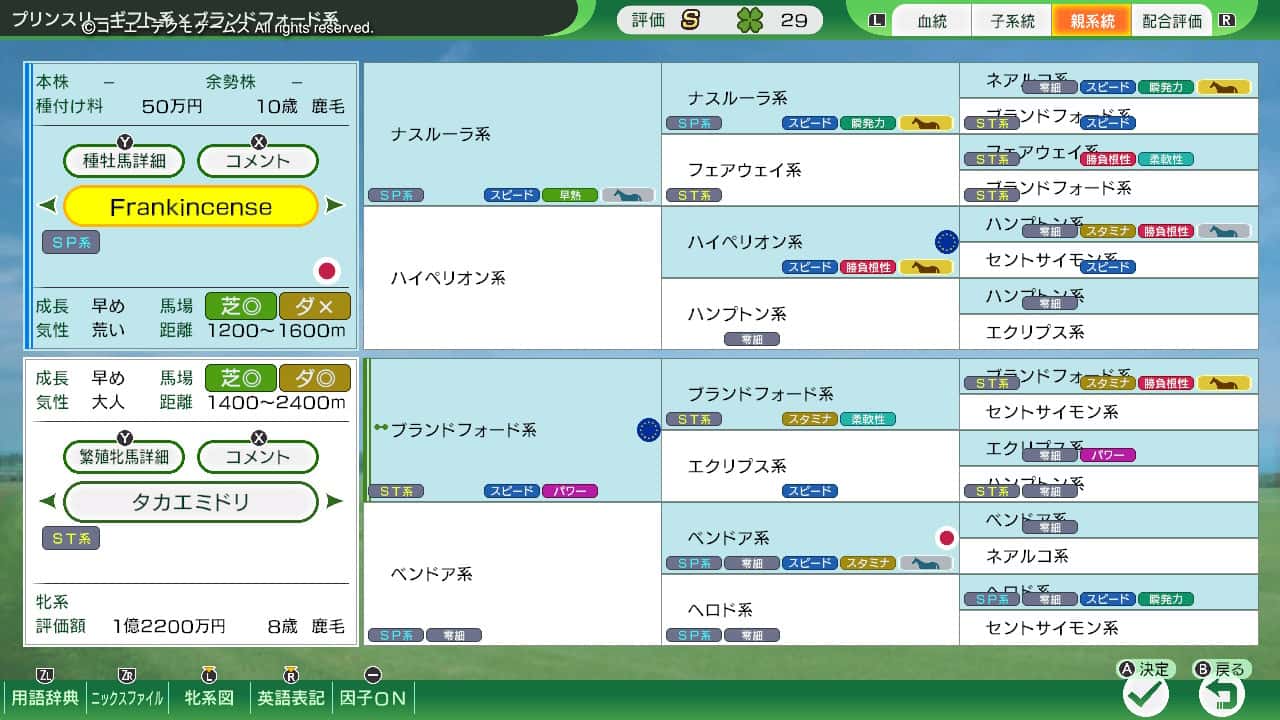This screenshot has height=720, width=1280.
Task: Switch to the 血統 tab
Action: pos(931,21)
